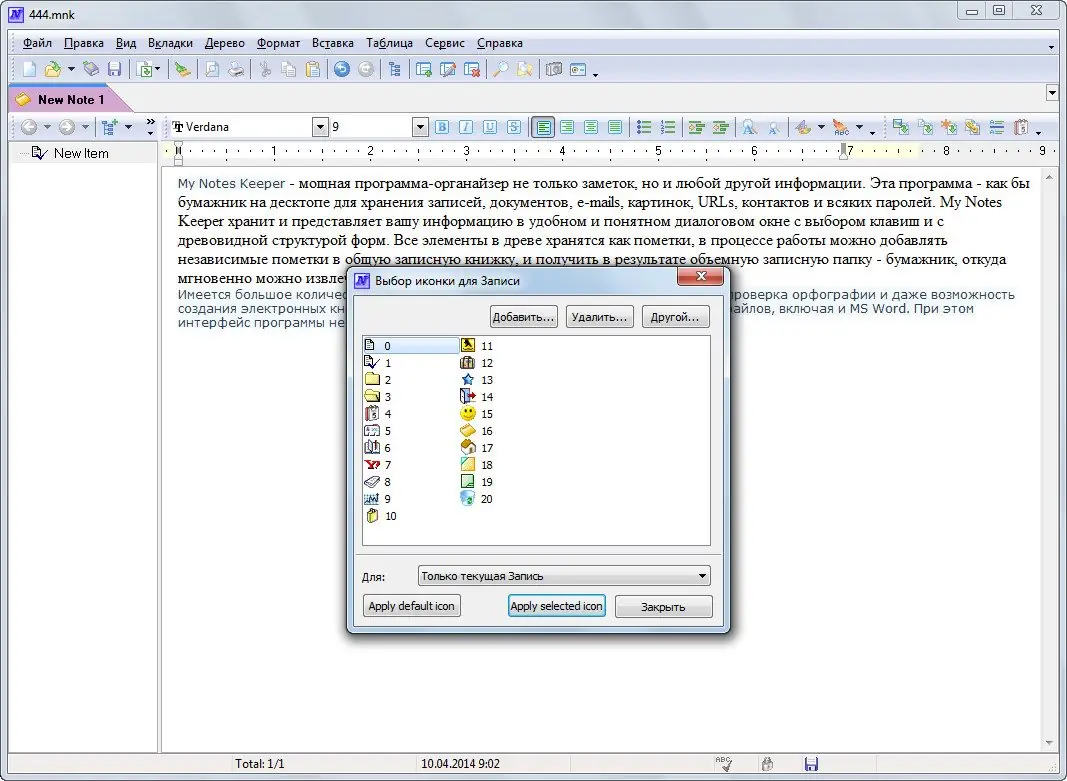Expand the add tree item dropdown arrow
The width and height of the screenshot is (1067, 781).
128,127
